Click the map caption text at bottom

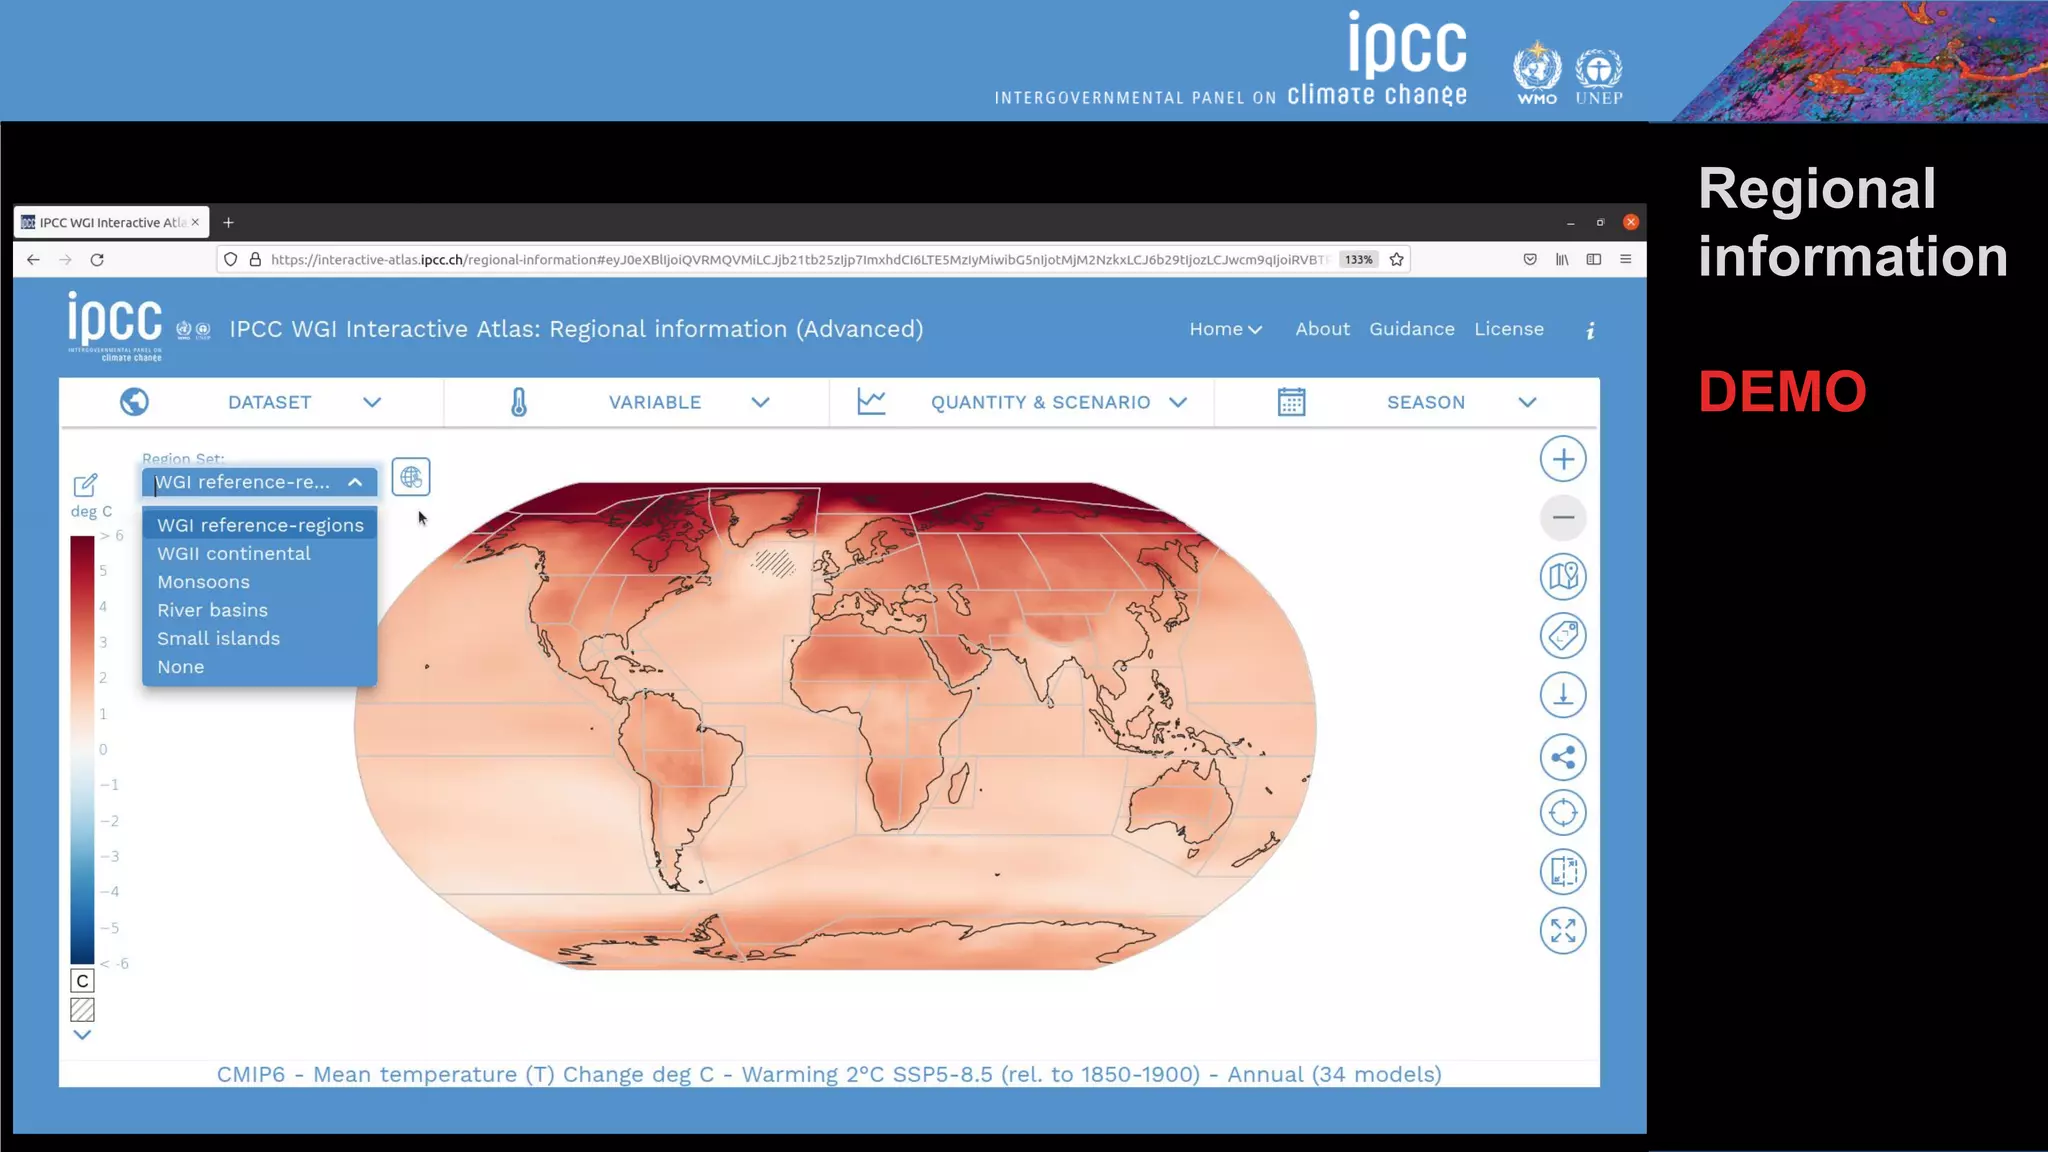pyautogui.click(x=829, y=1075)
